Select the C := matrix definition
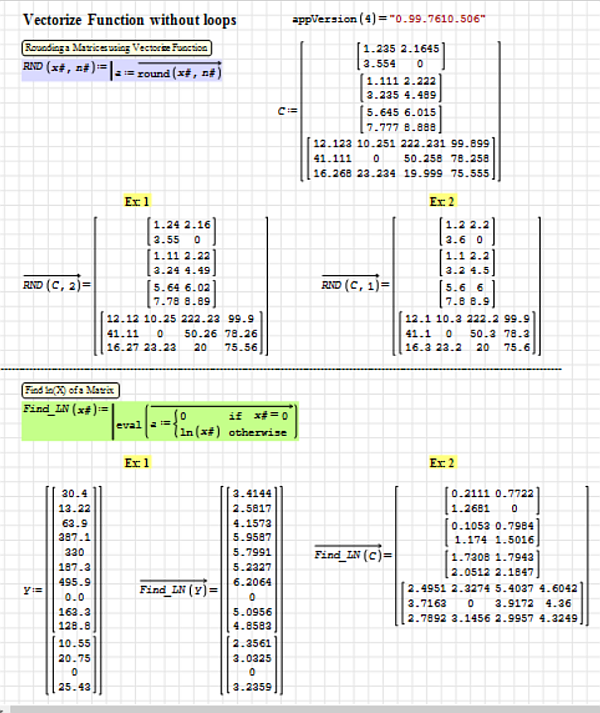The width and height of the screenshot is (600, 713). tap(285, 111)
